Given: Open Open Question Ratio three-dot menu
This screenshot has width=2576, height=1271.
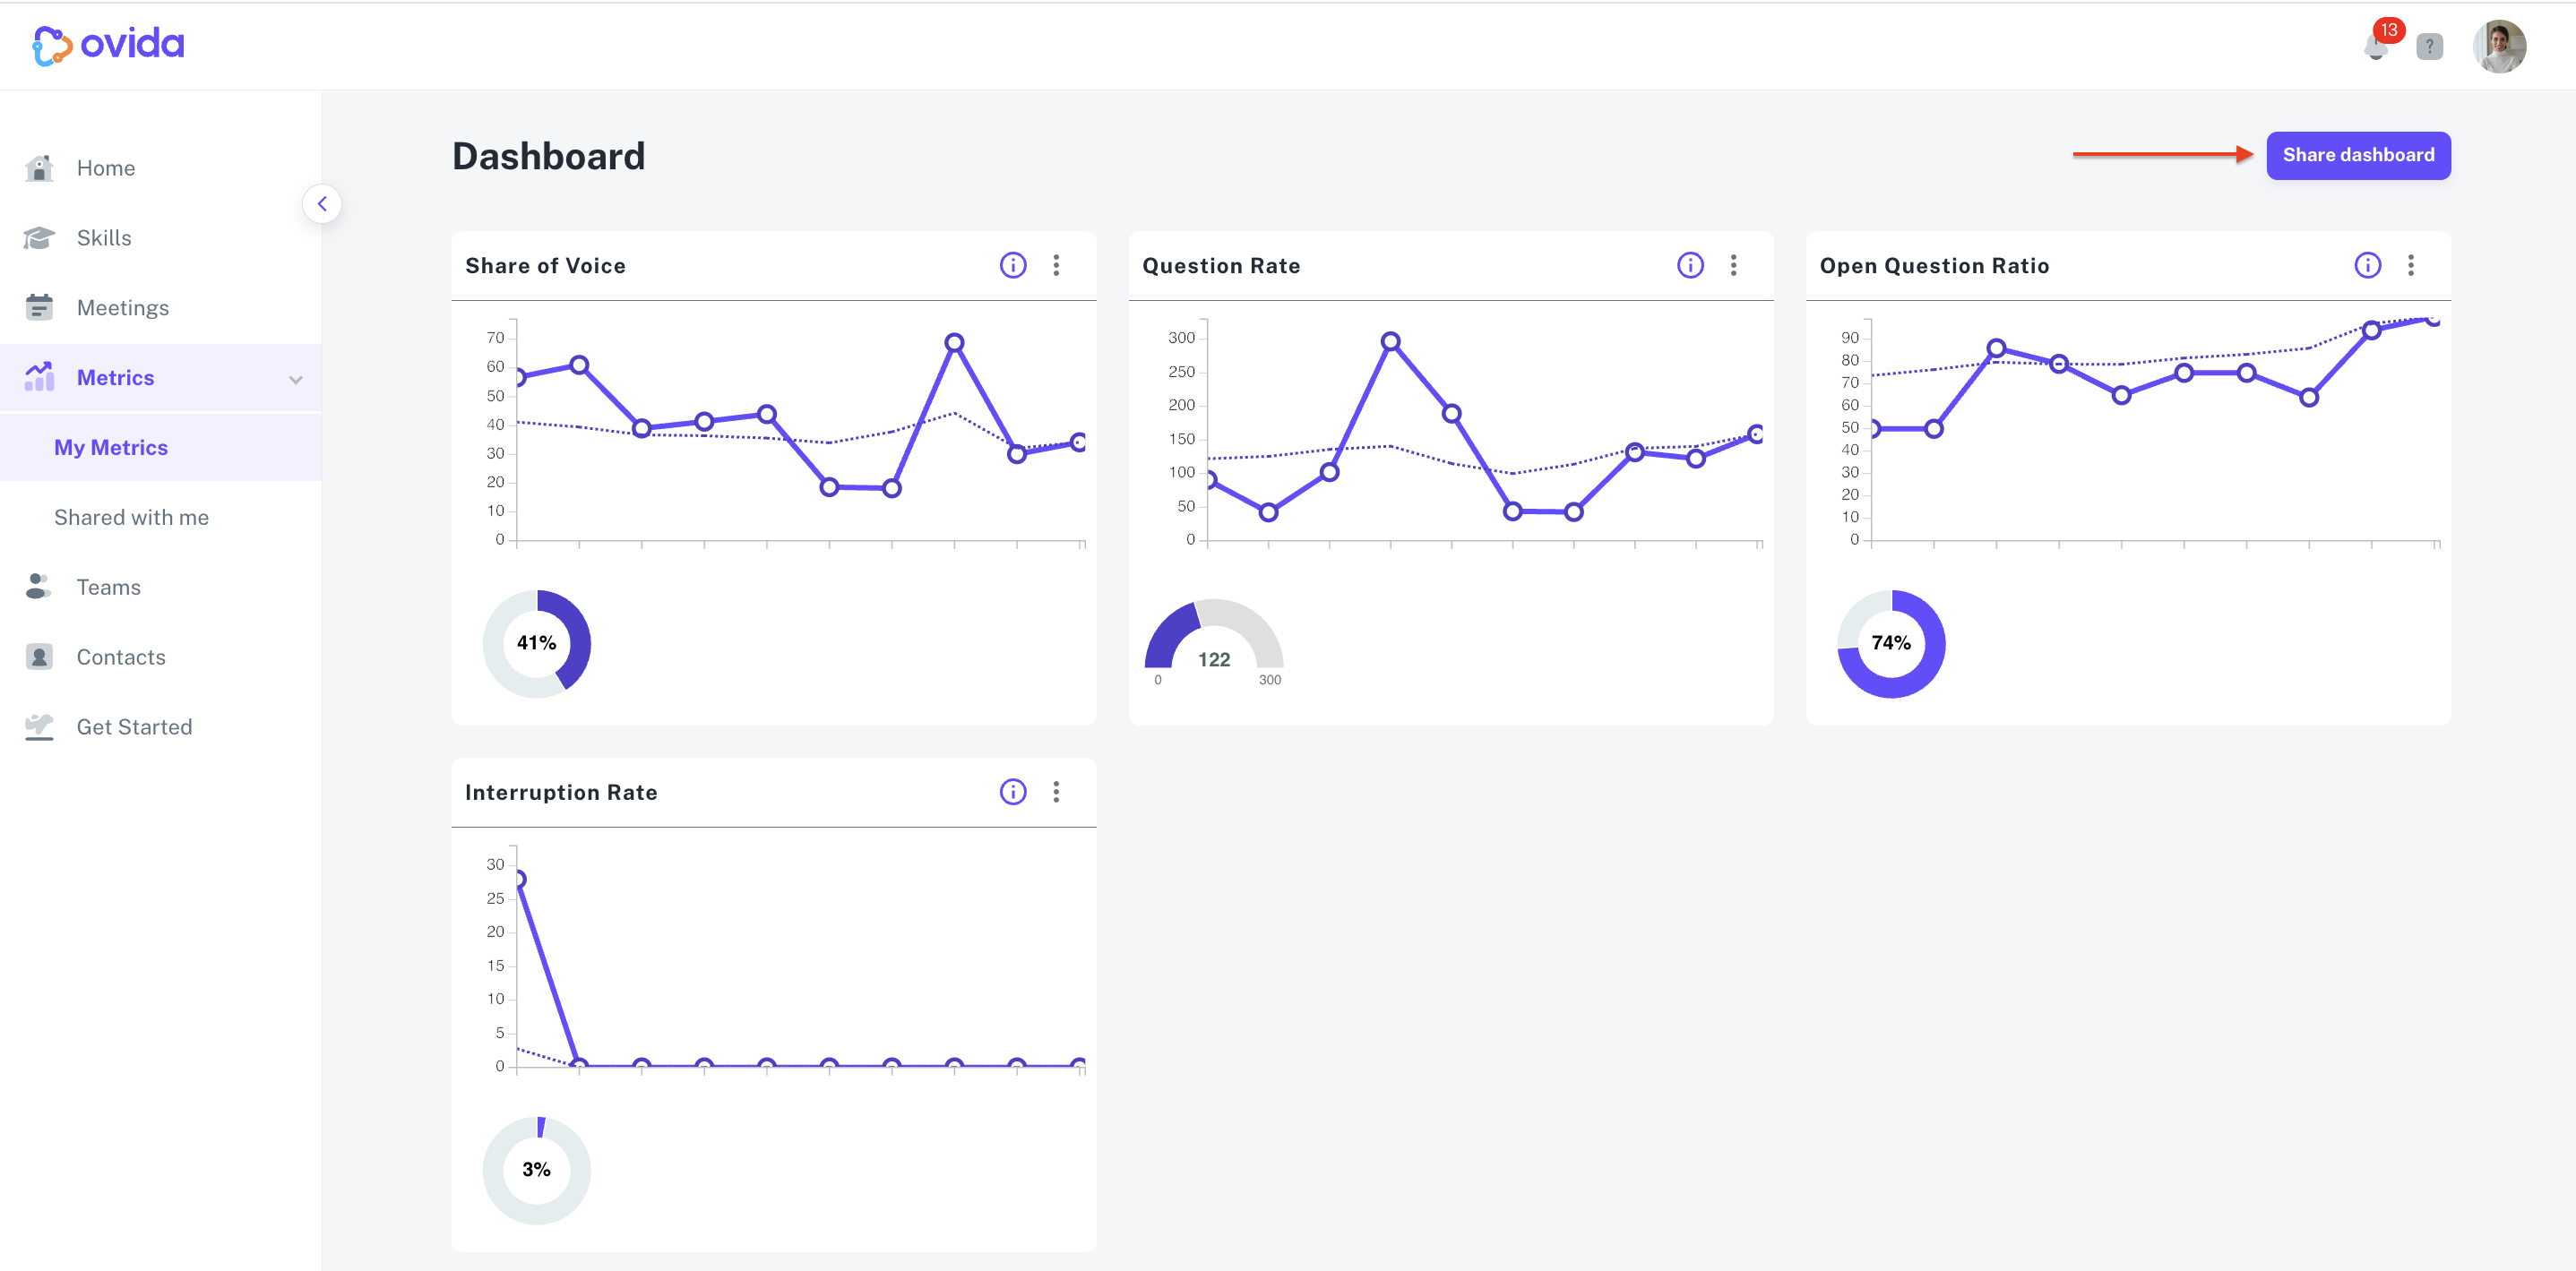Looking at the screenshot, I should [x=2410, y=265].
